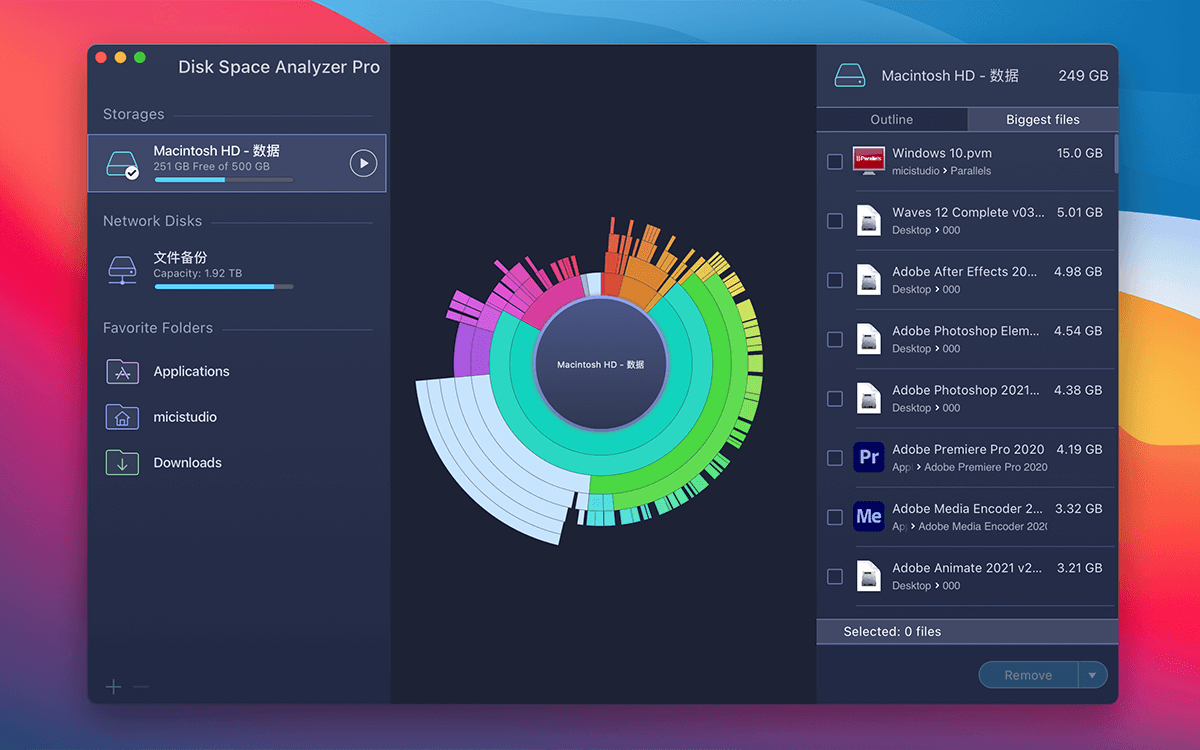Tick the Adobe Premiere Pro 2020 checkbox

coord(835,458)
